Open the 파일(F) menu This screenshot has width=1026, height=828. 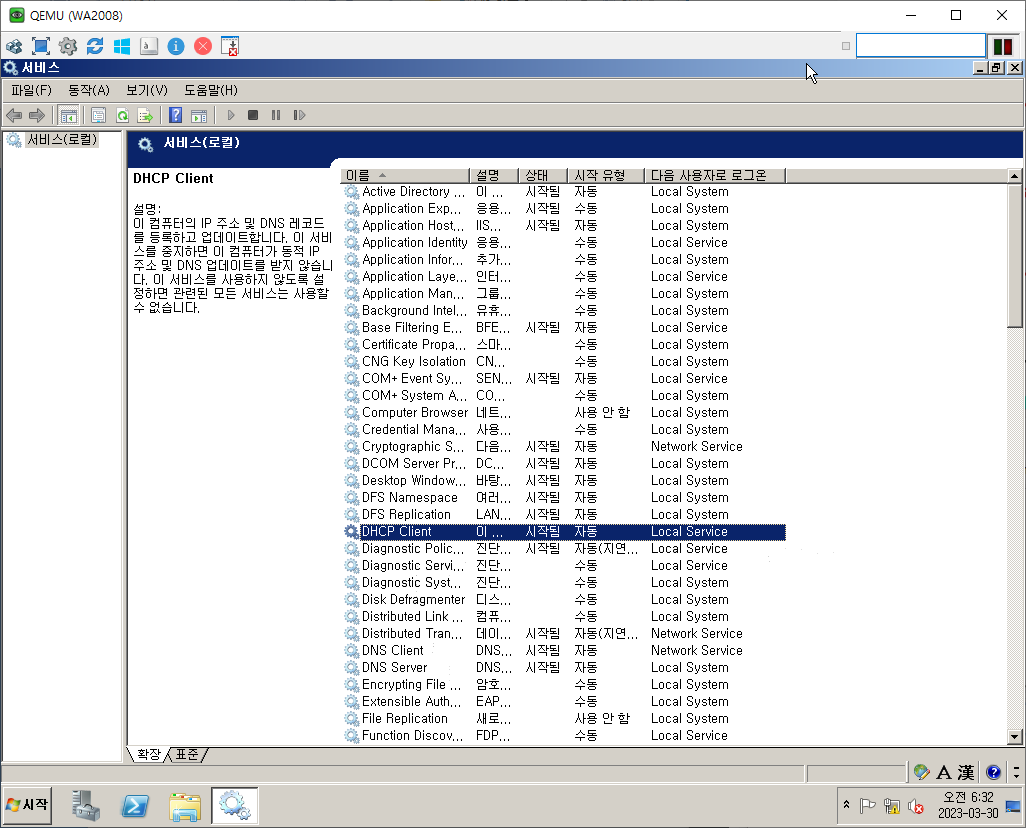[x=31, y=90]
